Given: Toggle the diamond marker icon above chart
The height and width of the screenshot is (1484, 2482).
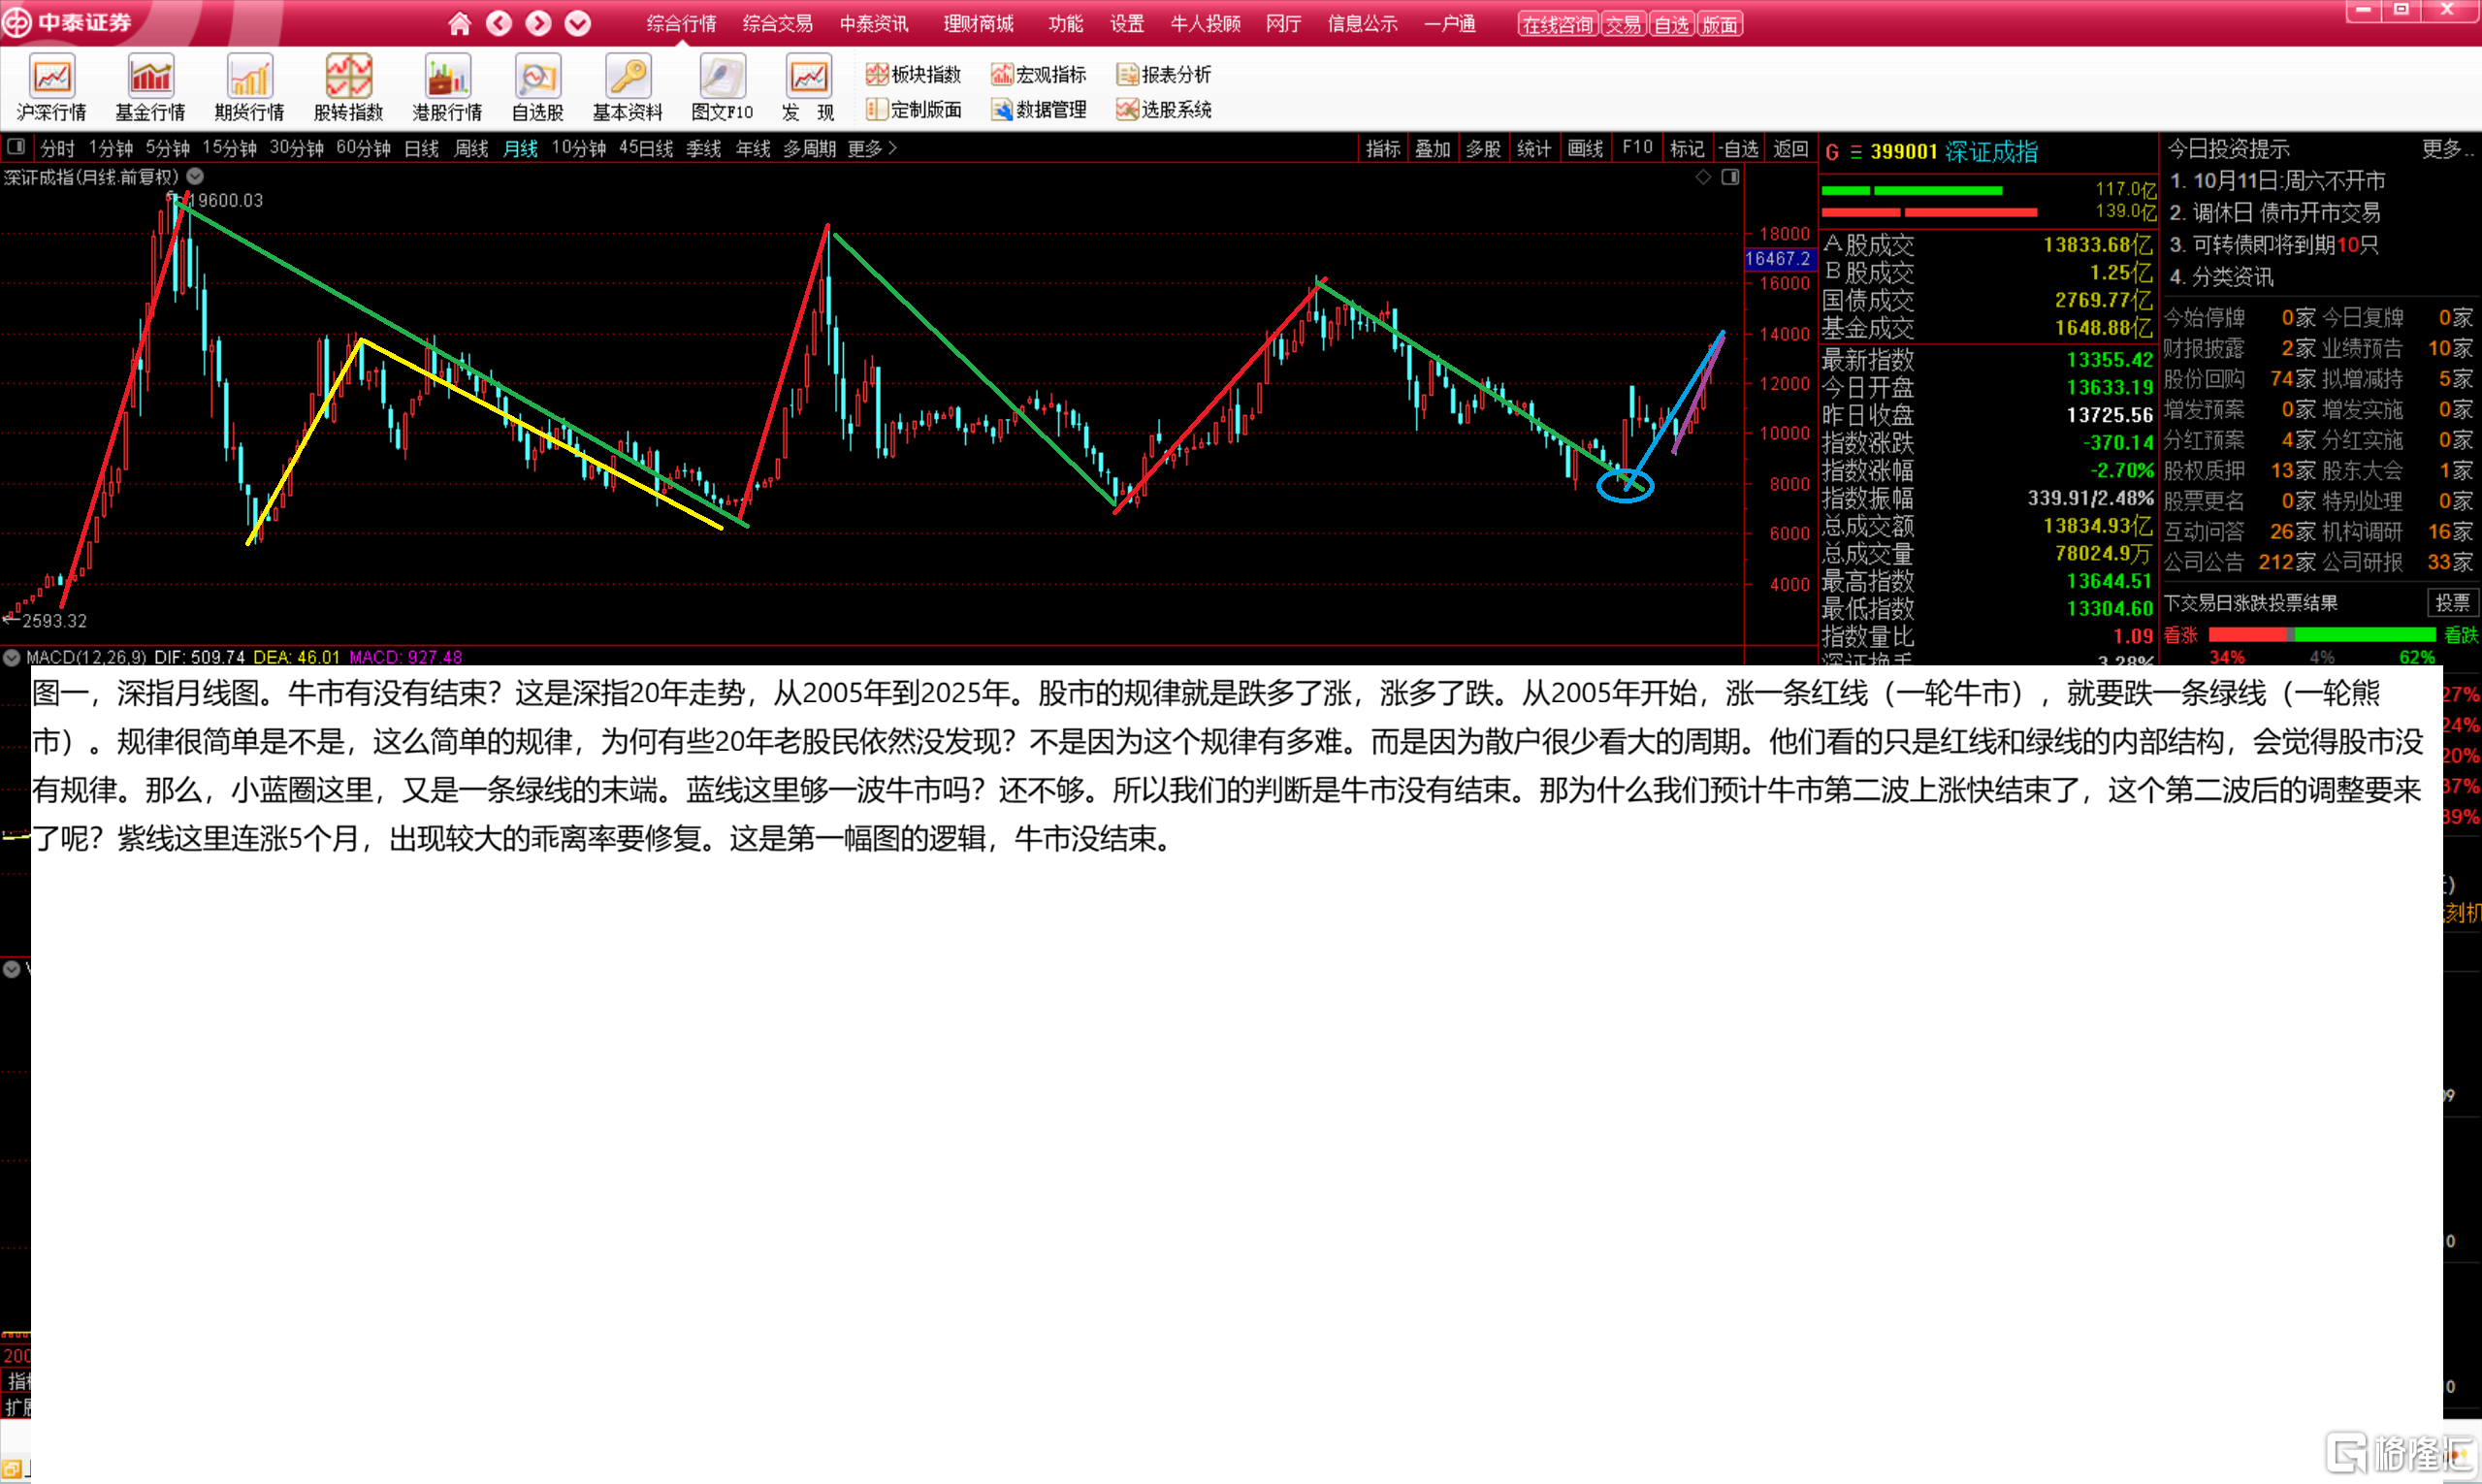Looking at the screenshot, I should (1703, 177).
